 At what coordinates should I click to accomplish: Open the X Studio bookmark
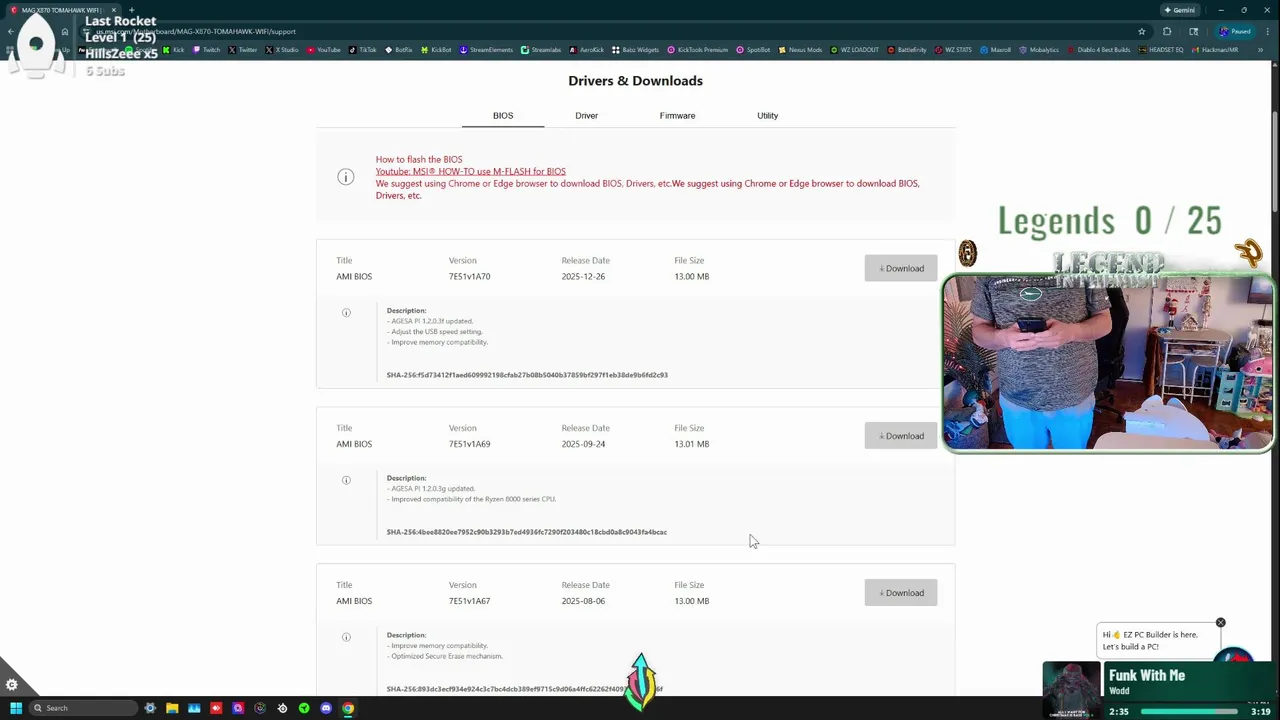point(282,49)
